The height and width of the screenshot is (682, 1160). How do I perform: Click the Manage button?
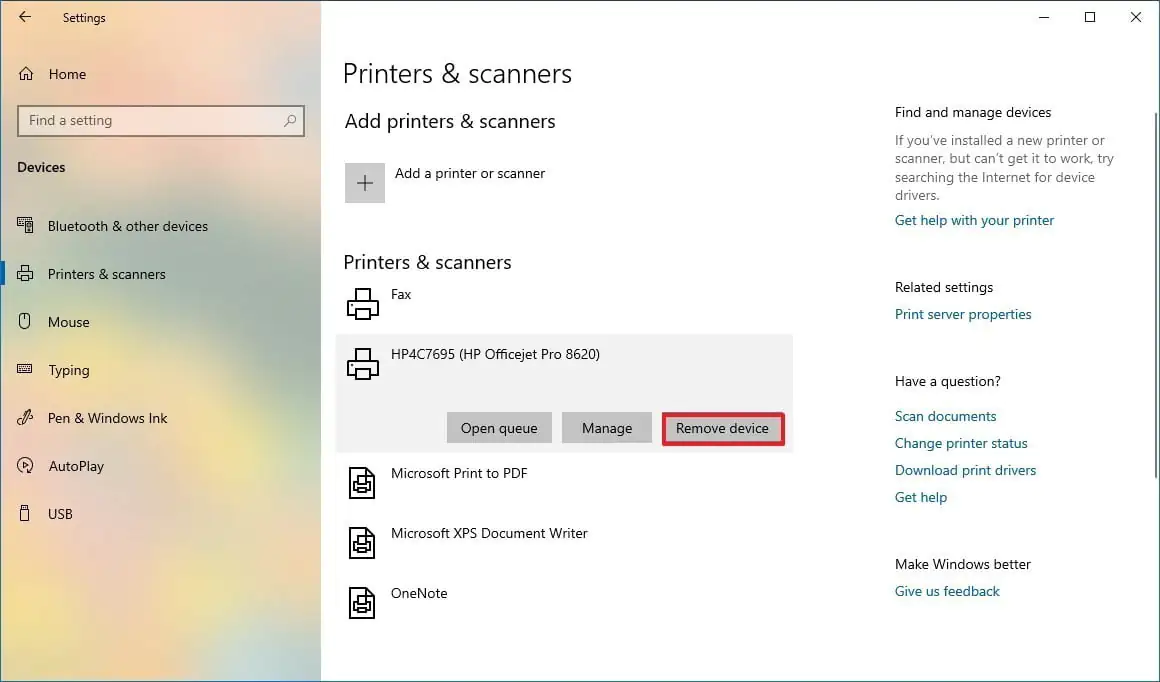(607, 428)
